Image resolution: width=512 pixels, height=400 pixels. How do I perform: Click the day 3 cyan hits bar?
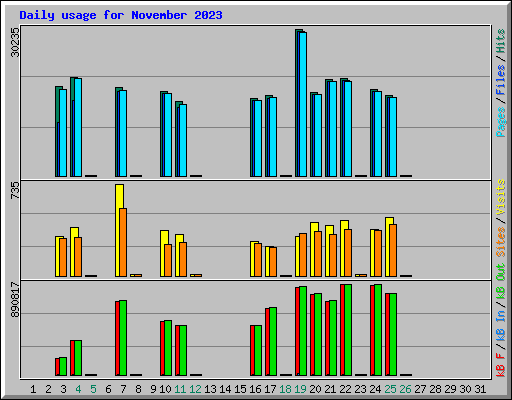coord(63,133)
